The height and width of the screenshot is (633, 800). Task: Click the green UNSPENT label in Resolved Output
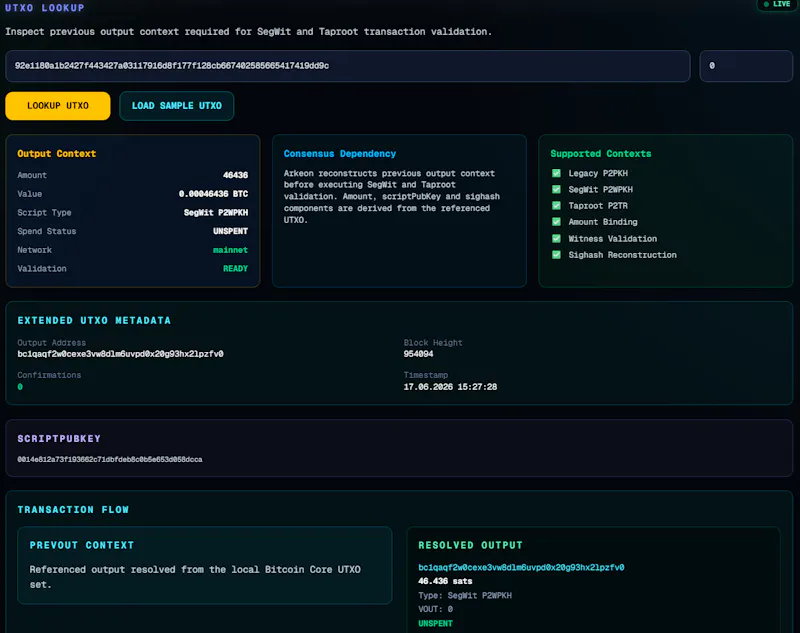coord(435,623)
